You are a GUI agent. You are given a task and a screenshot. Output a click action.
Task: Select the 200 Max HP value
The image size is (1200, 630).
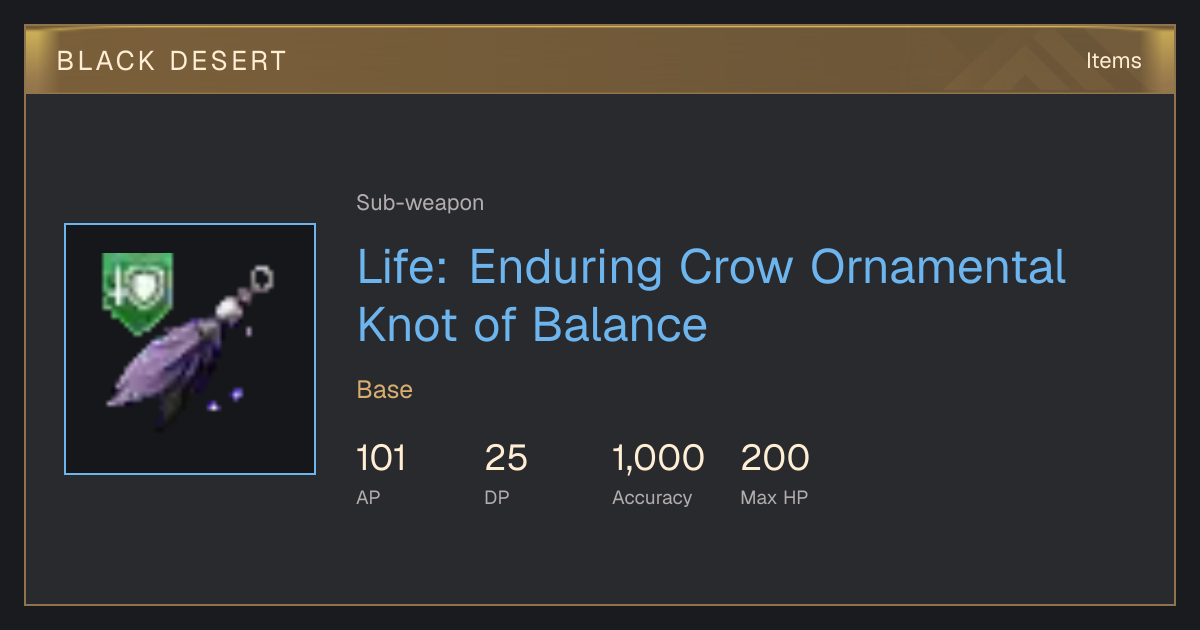[775, 458]
